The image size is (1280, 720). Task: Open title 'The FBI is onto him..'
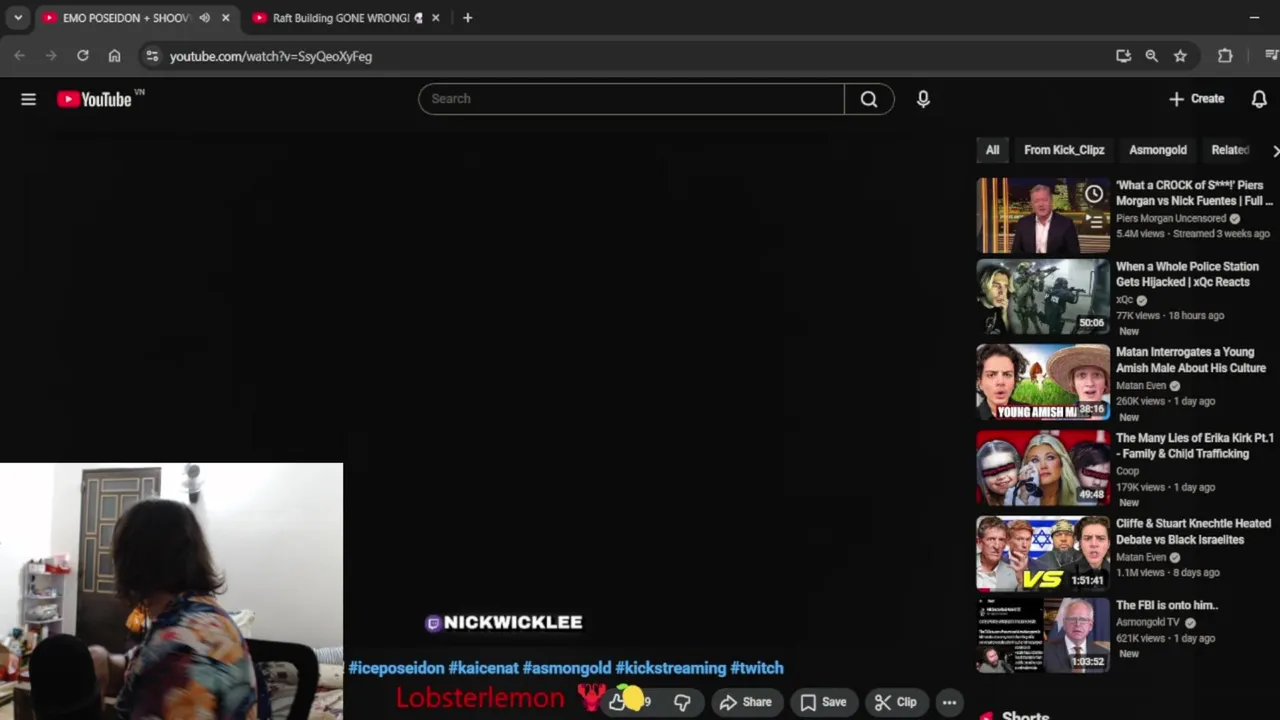click(1167, 605)
